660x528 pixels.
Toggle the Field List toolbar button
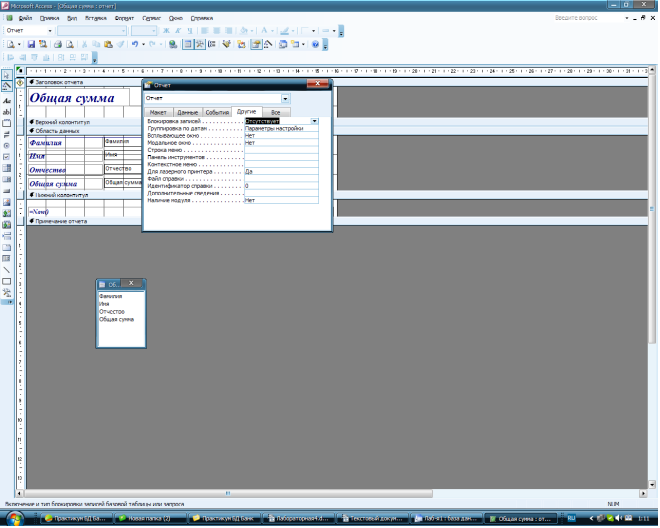(188, 44)
